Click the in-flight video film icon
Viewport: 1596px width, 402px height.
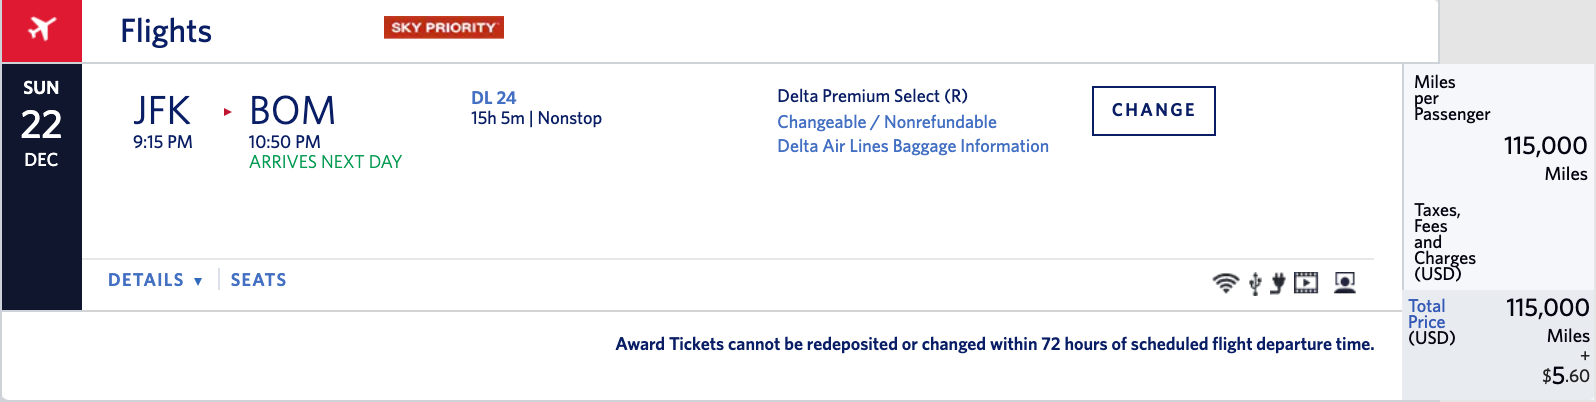[x=1306, y=283]
